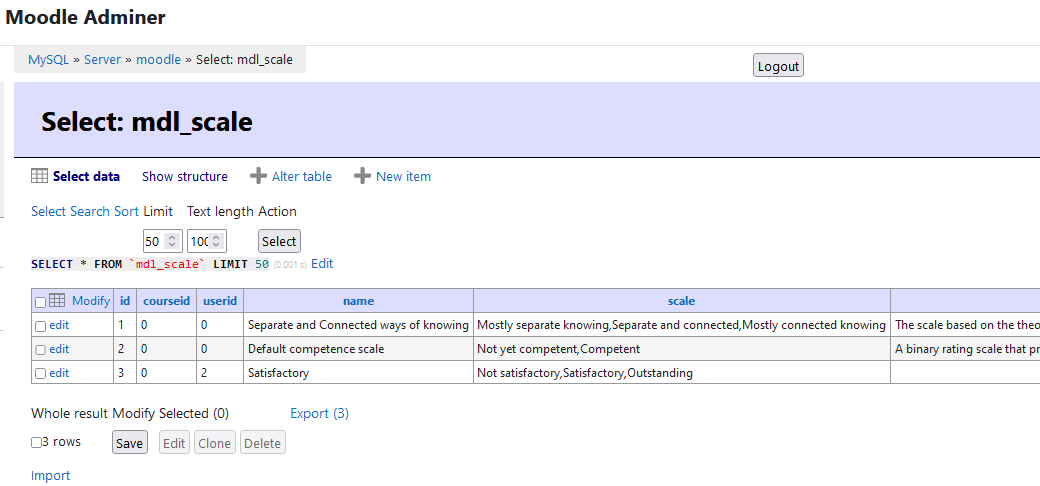This screenshot has height=486, width=1040.
Task: Open Alter table
Action: 302,176
